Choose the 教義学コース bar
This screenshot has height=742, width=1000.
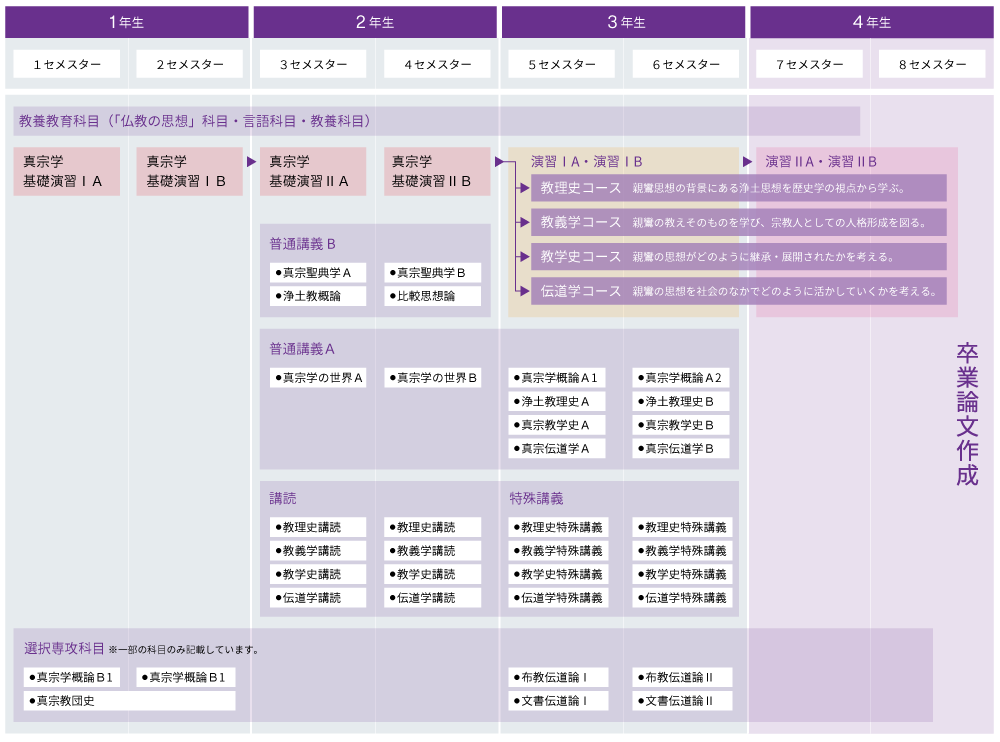click(x=739, y=223)
